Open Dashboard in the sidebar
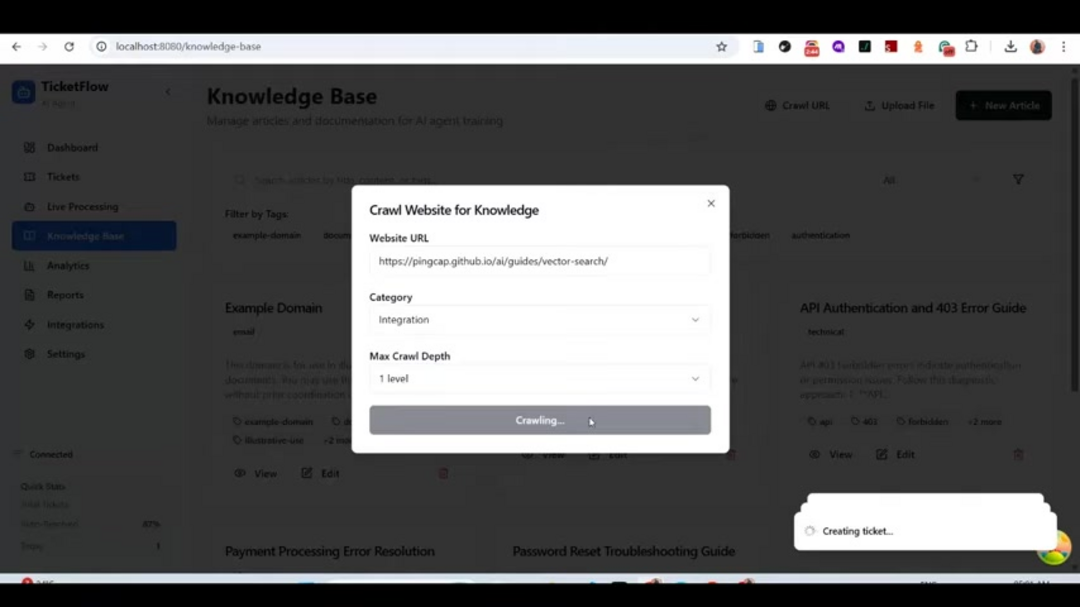 click(x=72, y=147)
